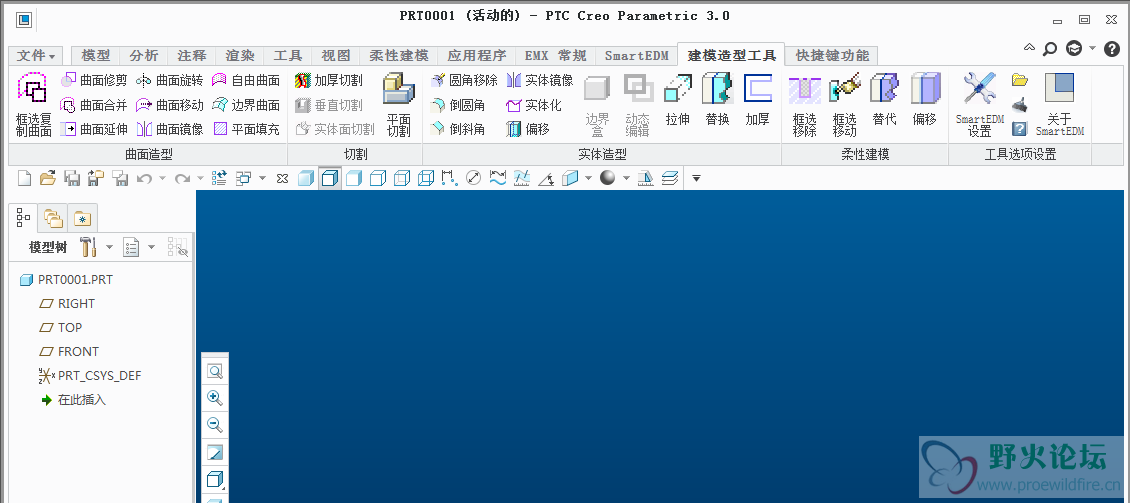Open the model tree columns list dropdown
This screenshot has width=1130, height=503.
(x=151, y=247)
